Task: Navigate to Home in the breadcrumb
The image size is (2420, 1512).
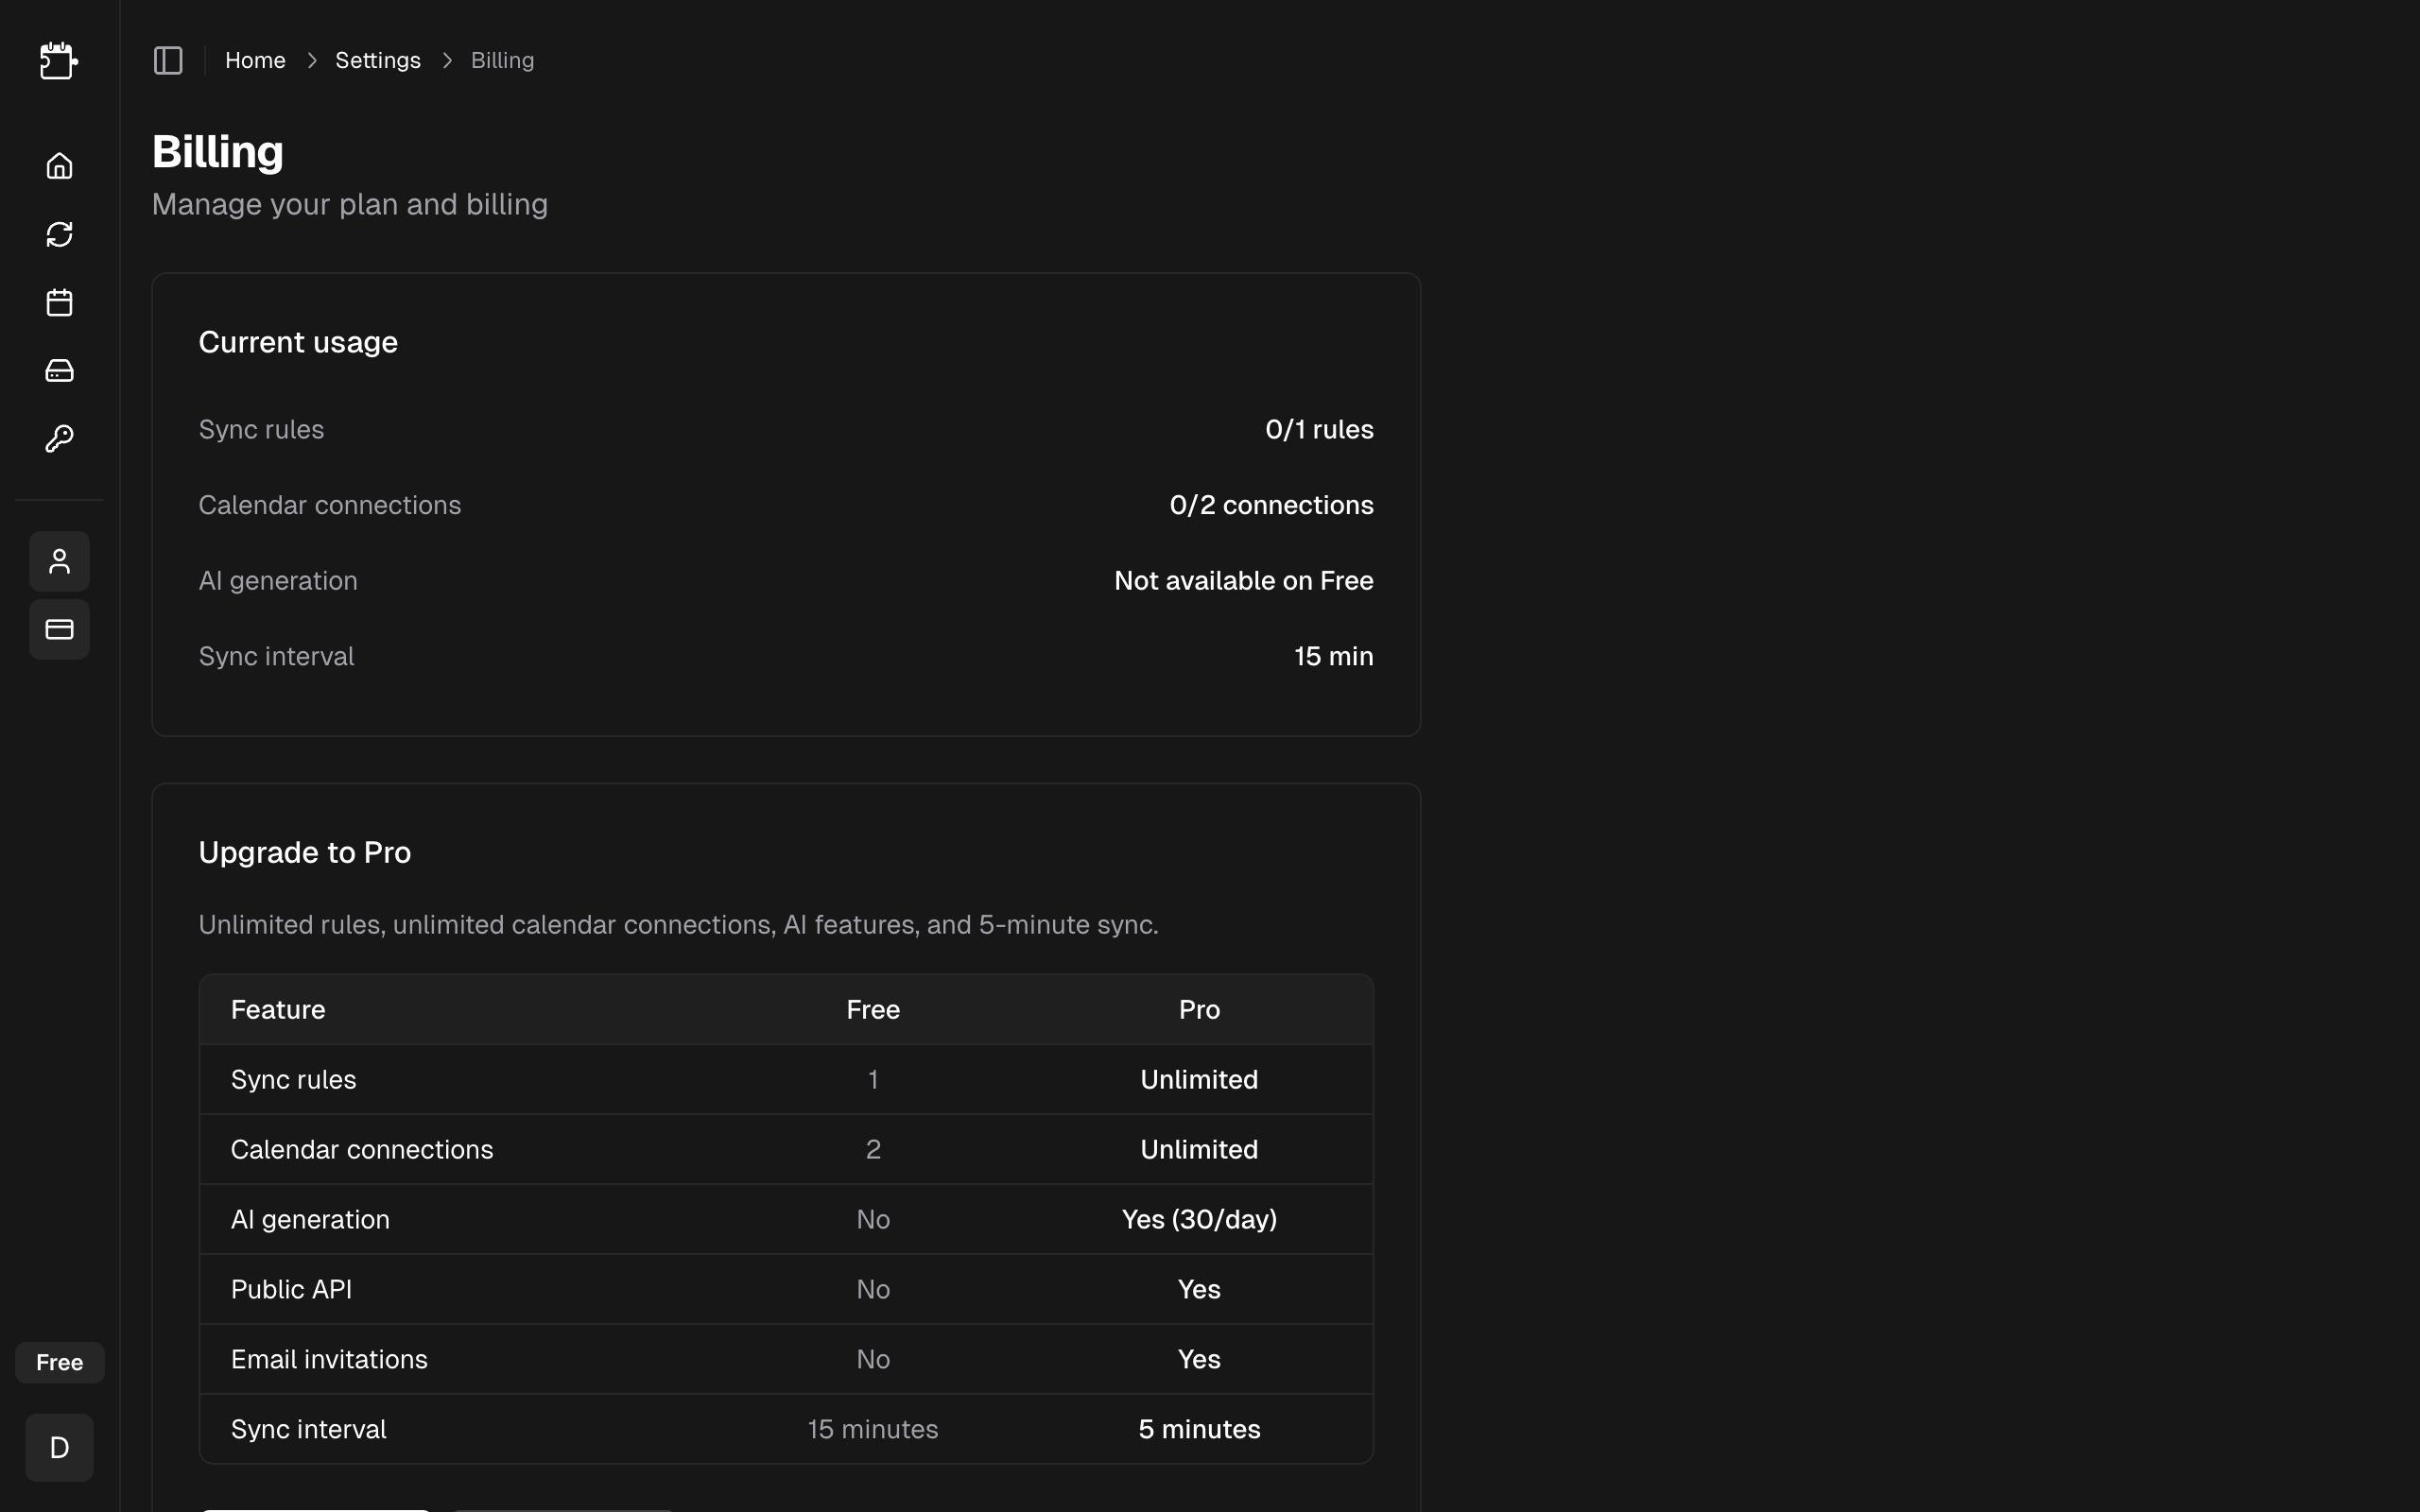Action: pos(255,60)
